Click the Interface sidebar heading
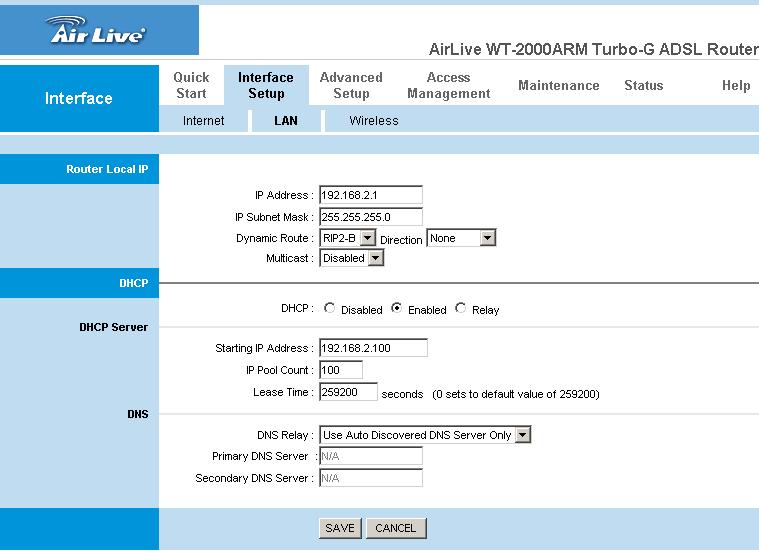The image size is (759, 551). tap(78, 98)
